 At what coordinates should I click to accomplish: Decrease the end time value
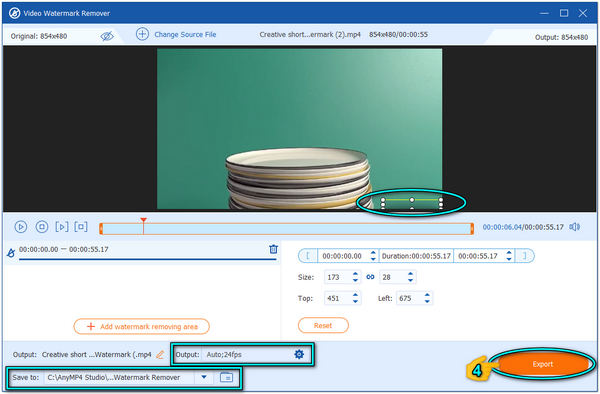pyautogui.click(x=509, y=259)
